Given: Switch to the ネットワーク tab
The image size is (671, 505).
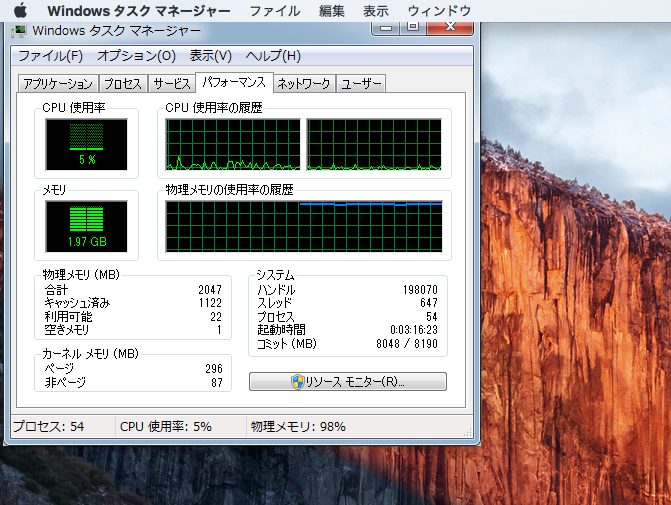Looking at the screenshot, I should [304, 83].
